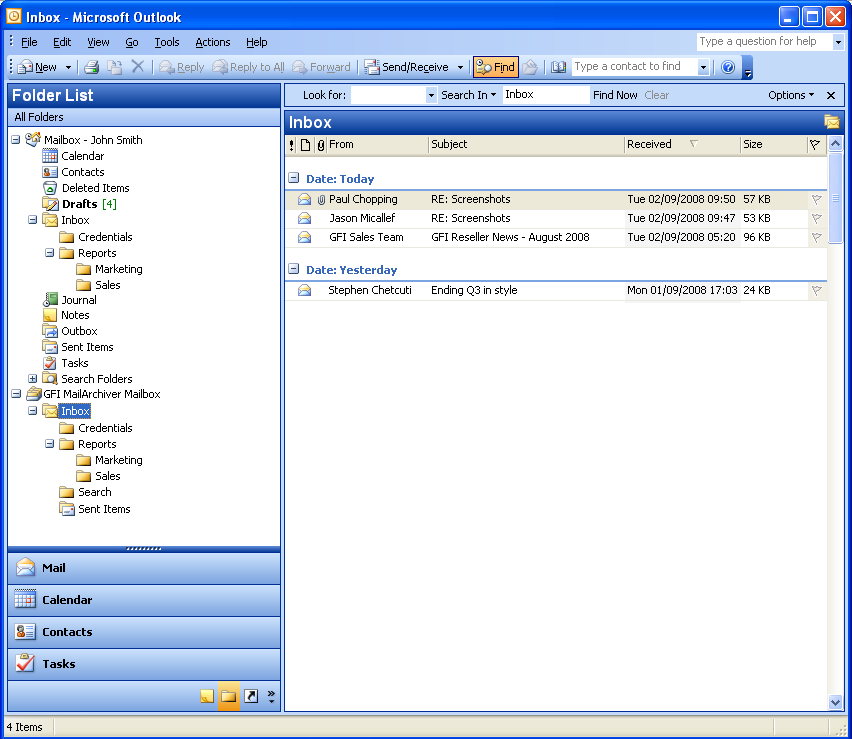
Task: Expand the Search Folders node
Action: tap(33, 378)
